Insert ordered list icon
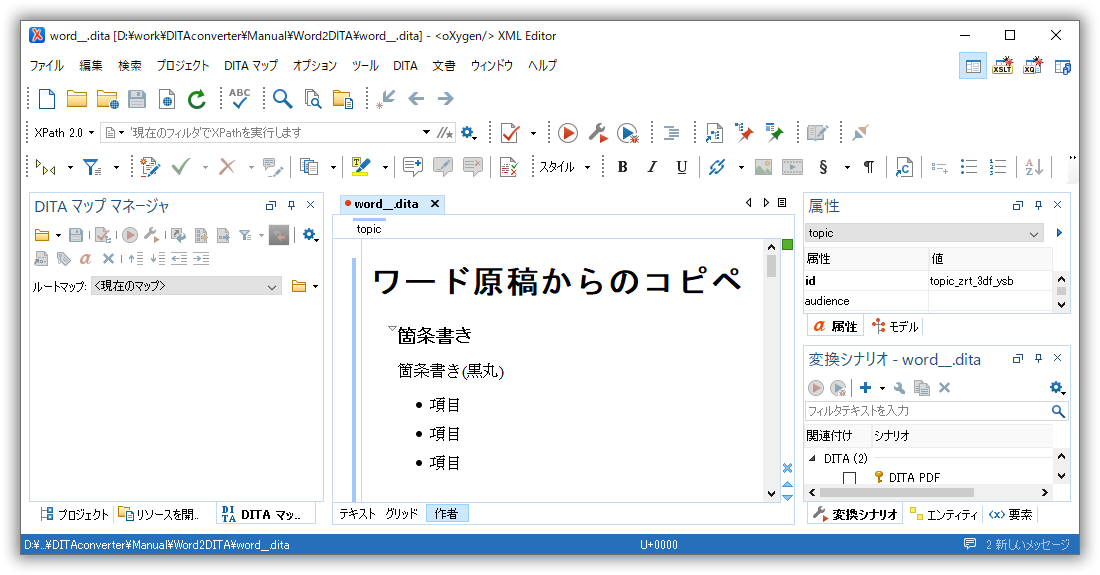The width and height of the screenshot is (1100, 575). click(x=998, y=167)
